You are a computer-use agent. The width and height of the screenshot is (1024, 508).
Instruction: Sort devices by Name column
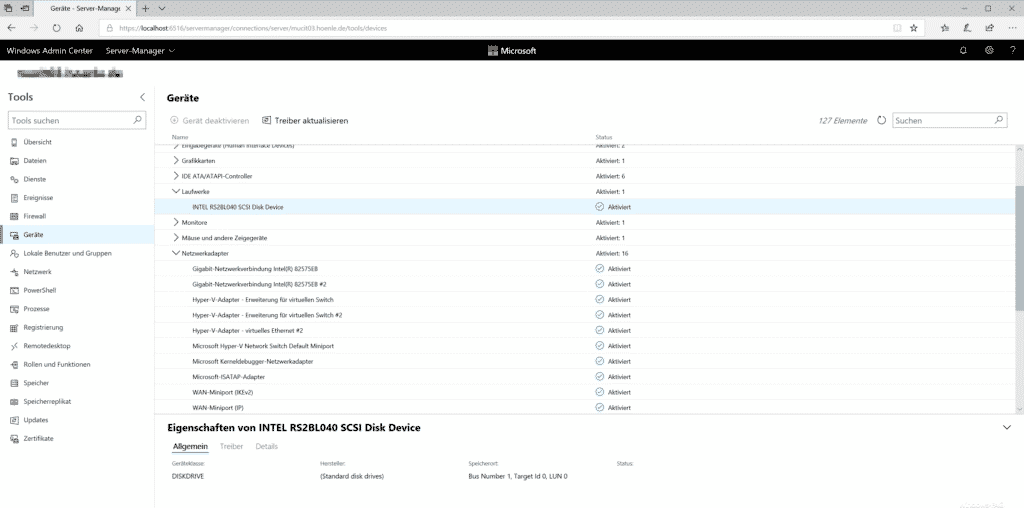pyautogui.click(x=180, y=137)
